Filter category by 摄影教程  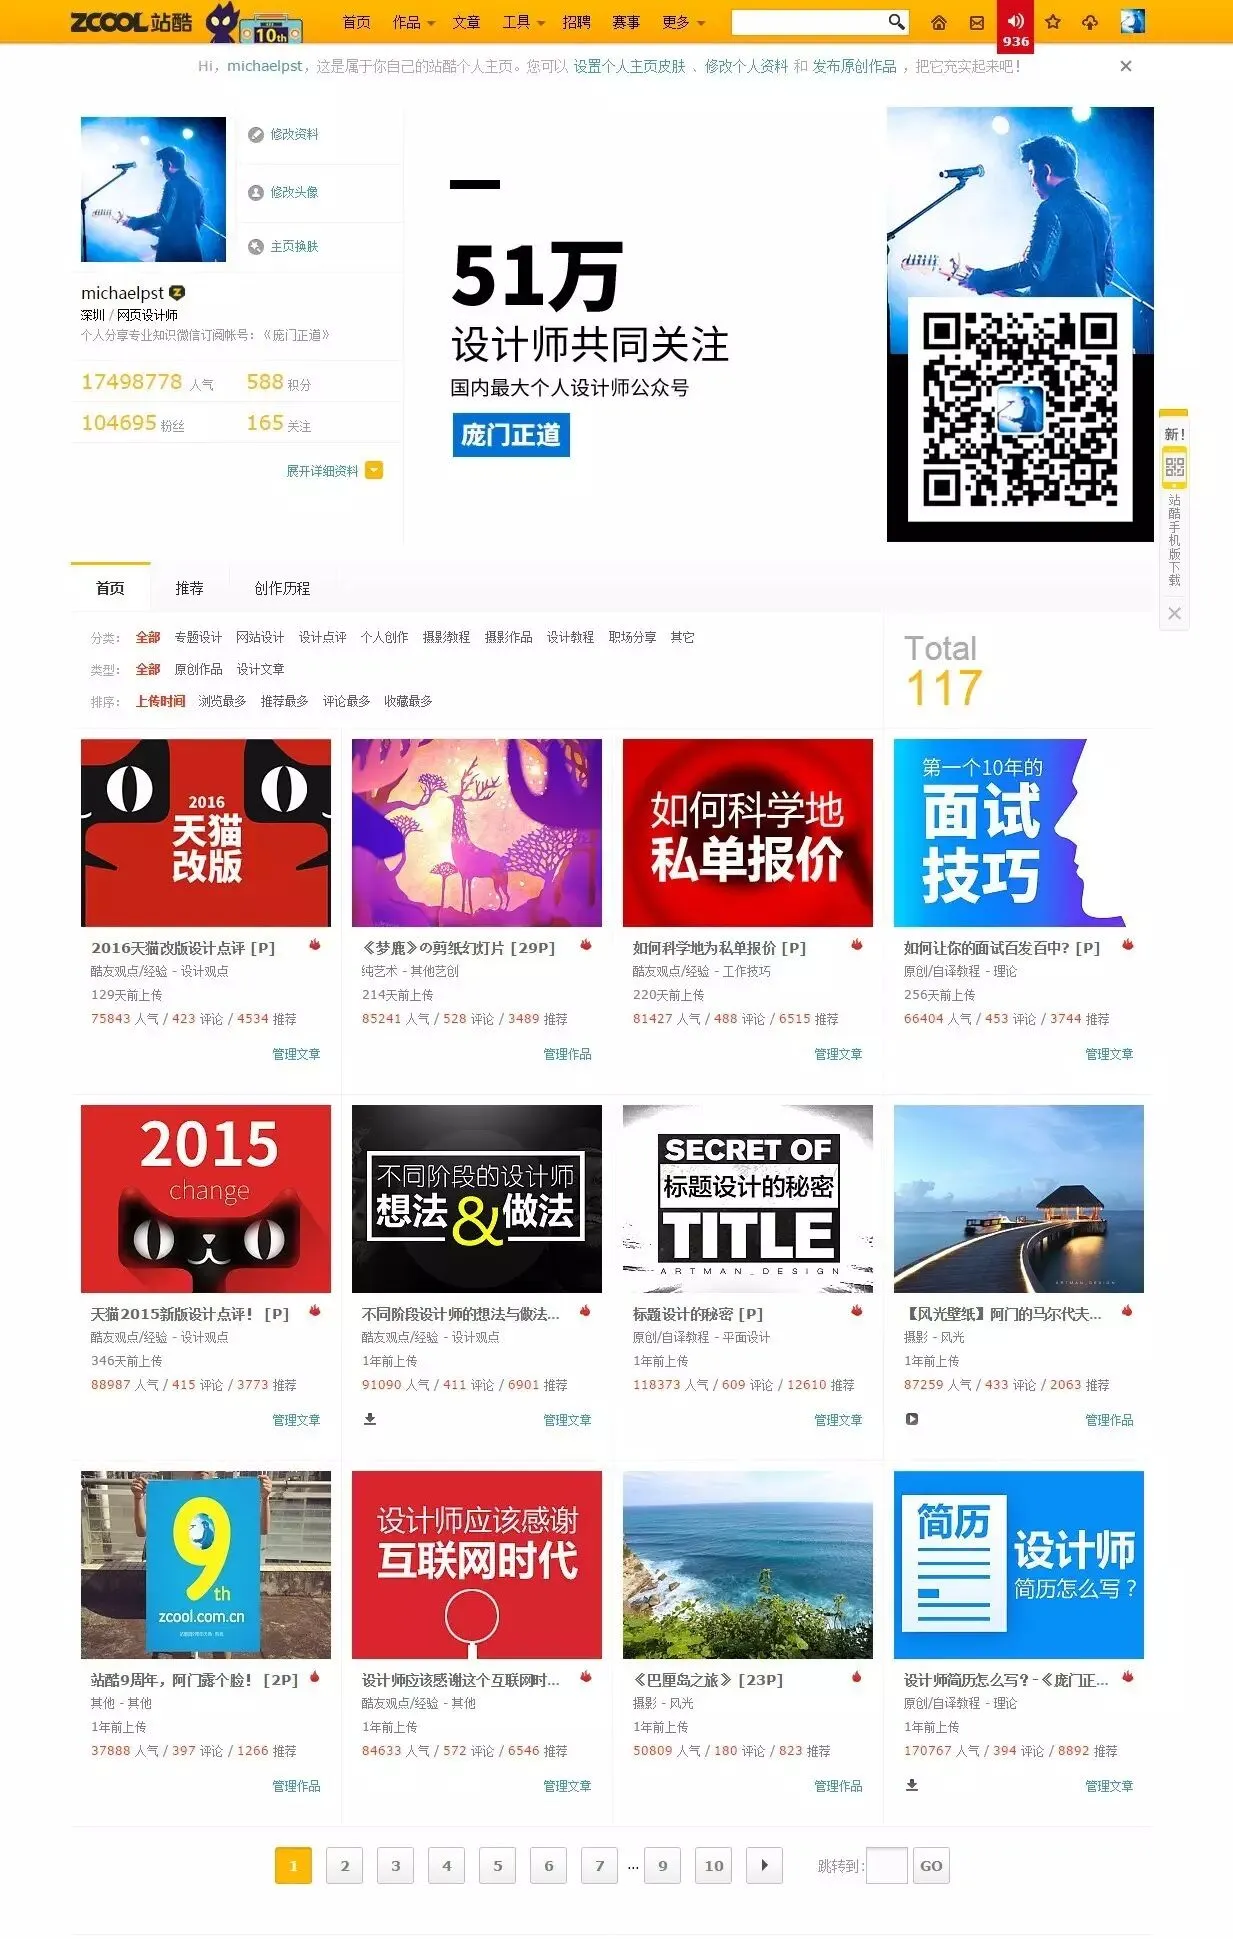446,637
